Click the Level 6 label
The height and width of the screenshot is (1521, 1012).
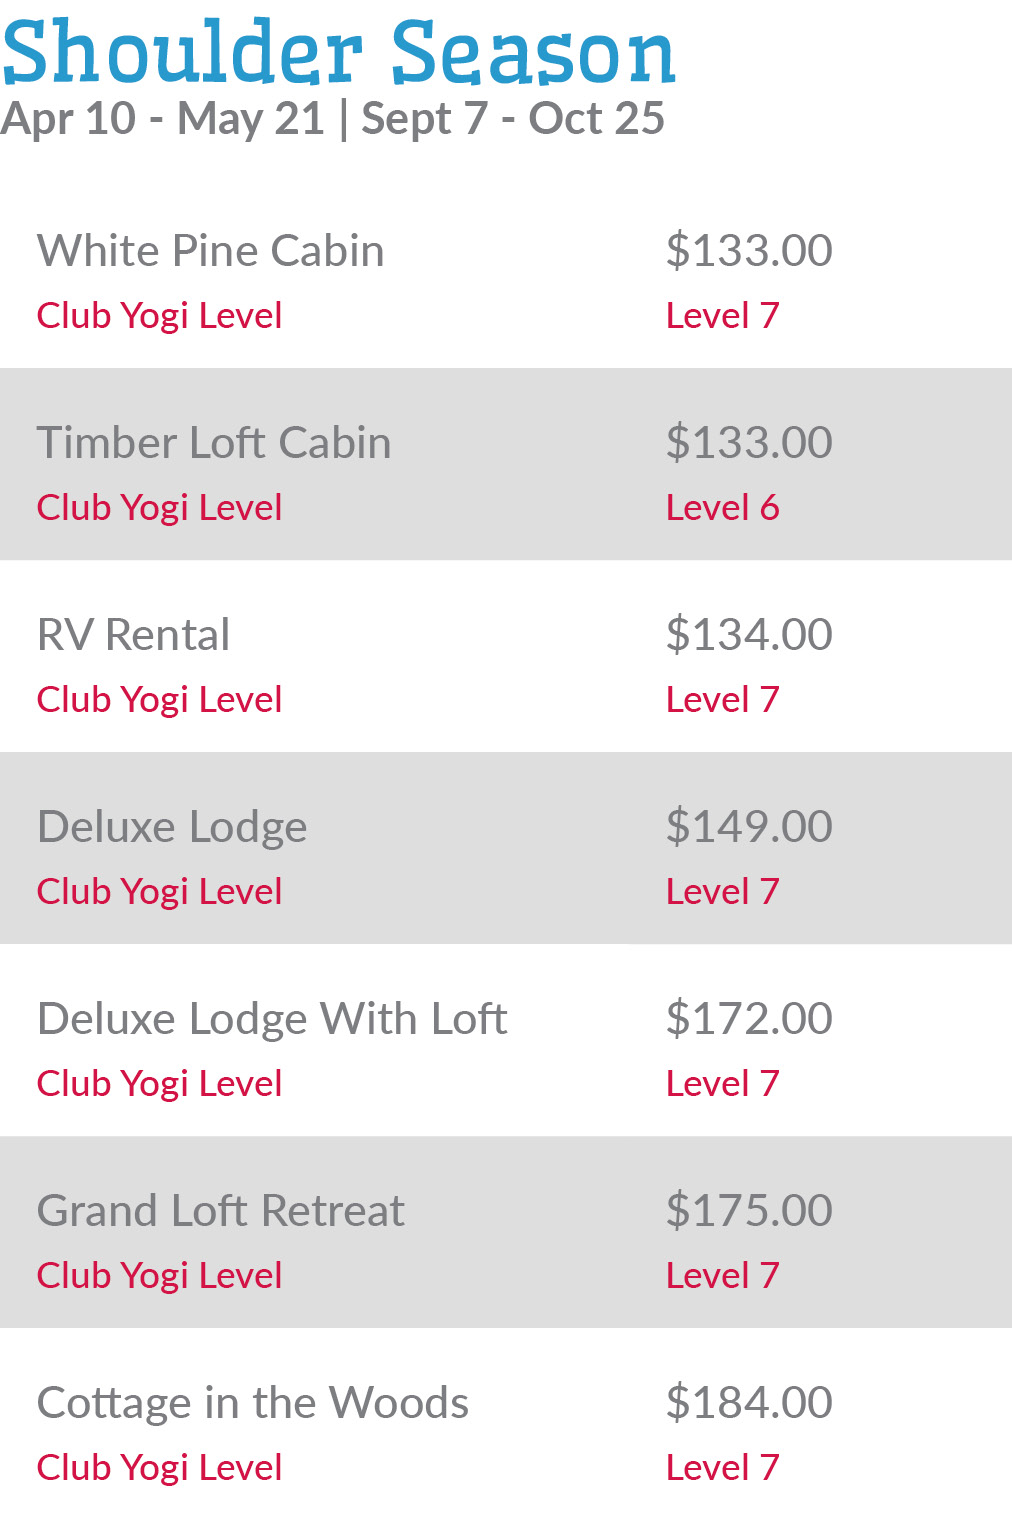(722, 508)
